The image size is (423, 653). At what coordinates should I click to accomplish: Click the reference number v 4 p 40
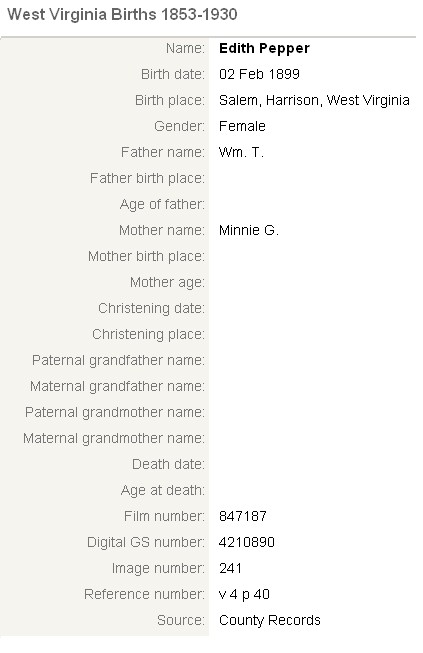[x=244, y=594]
